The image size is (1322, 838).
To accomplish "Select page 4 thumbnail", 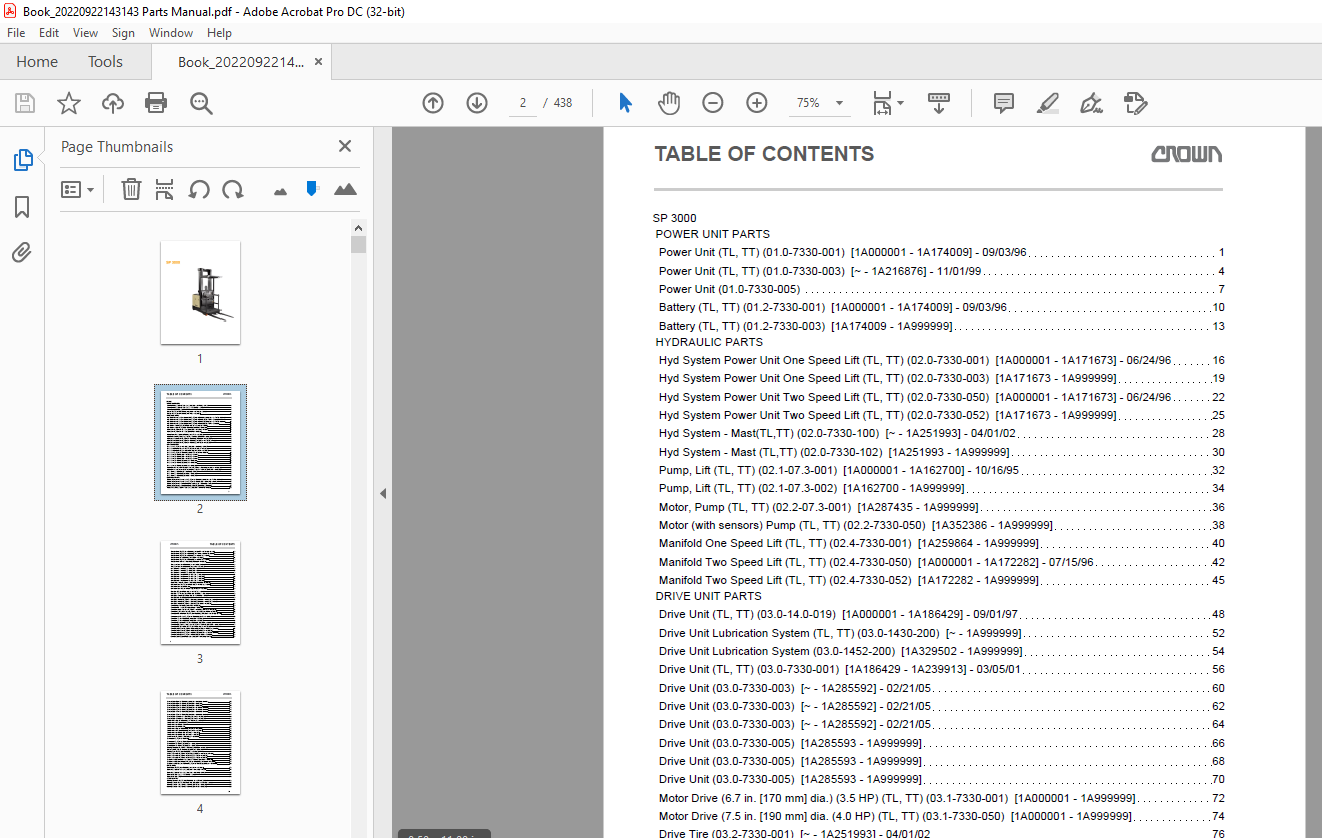I will pos(200,742).
